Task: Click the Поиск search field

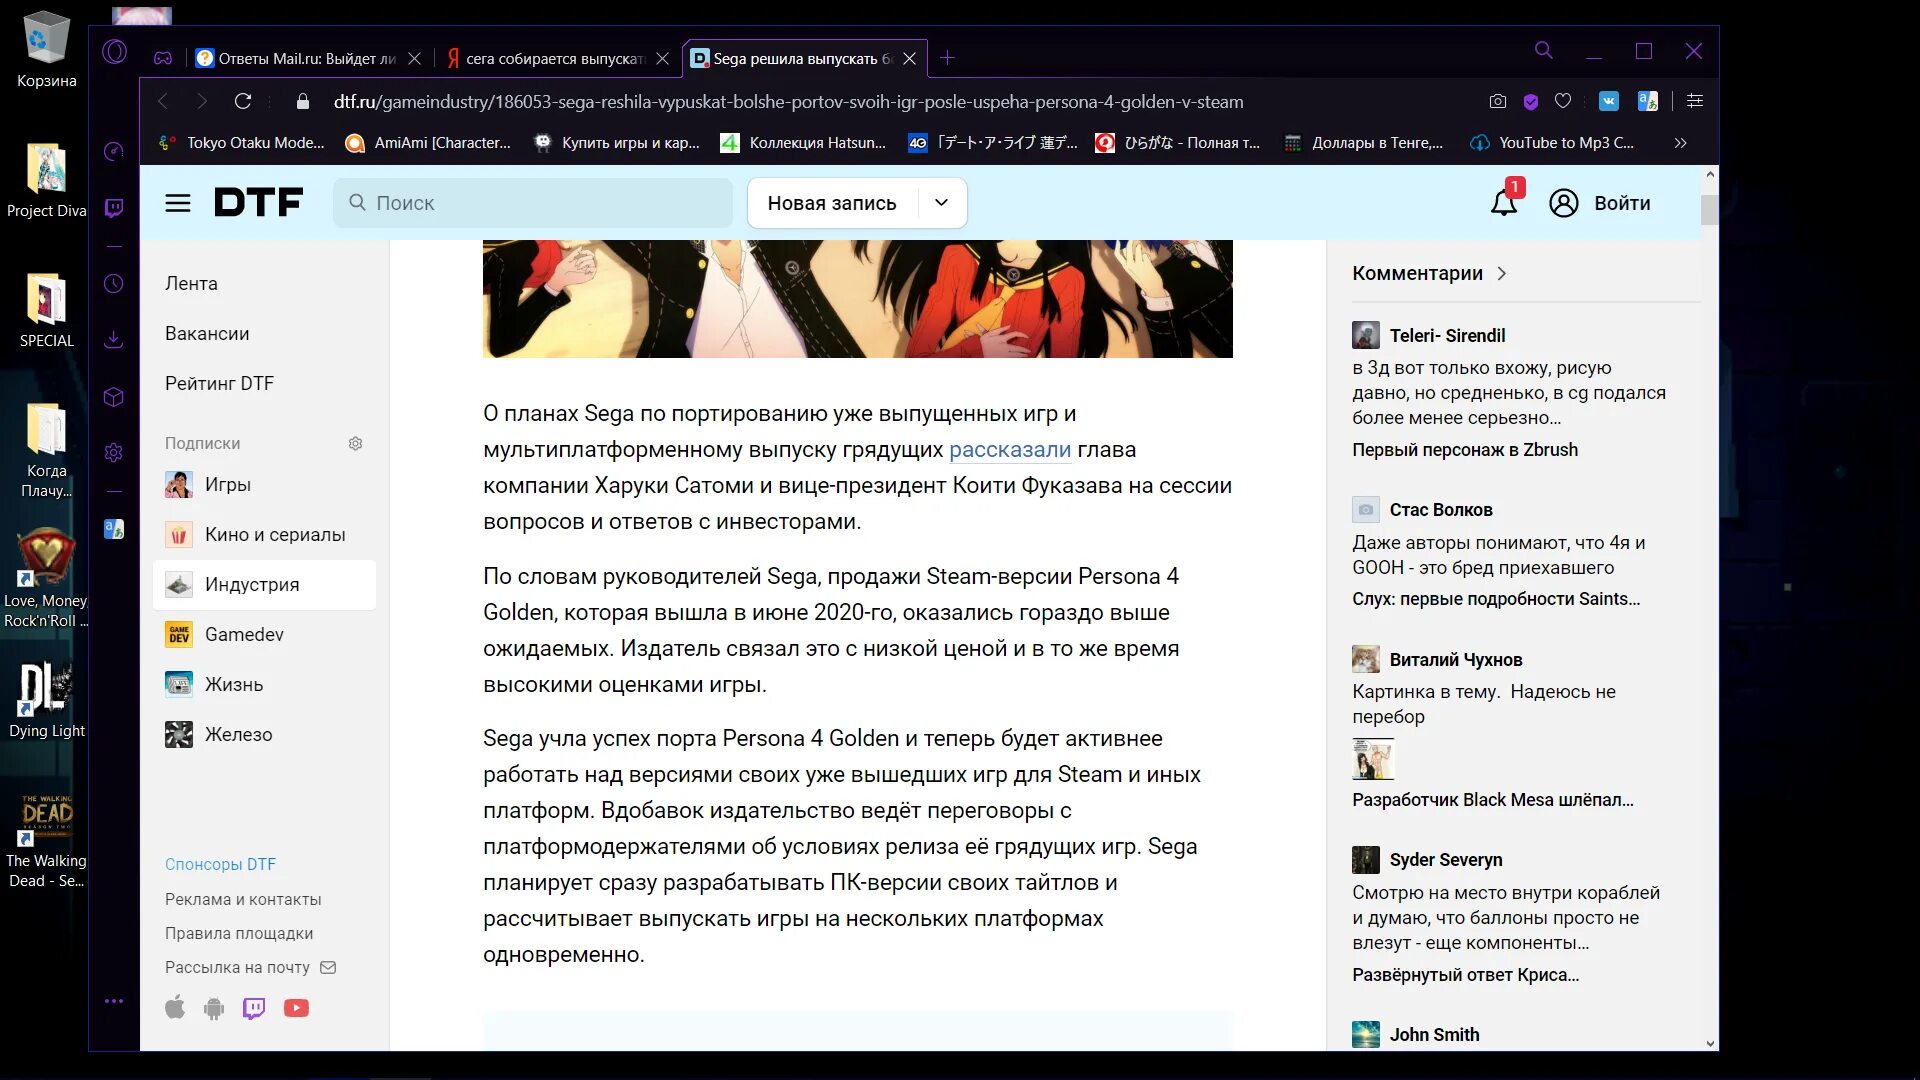Action: (533, 203)
